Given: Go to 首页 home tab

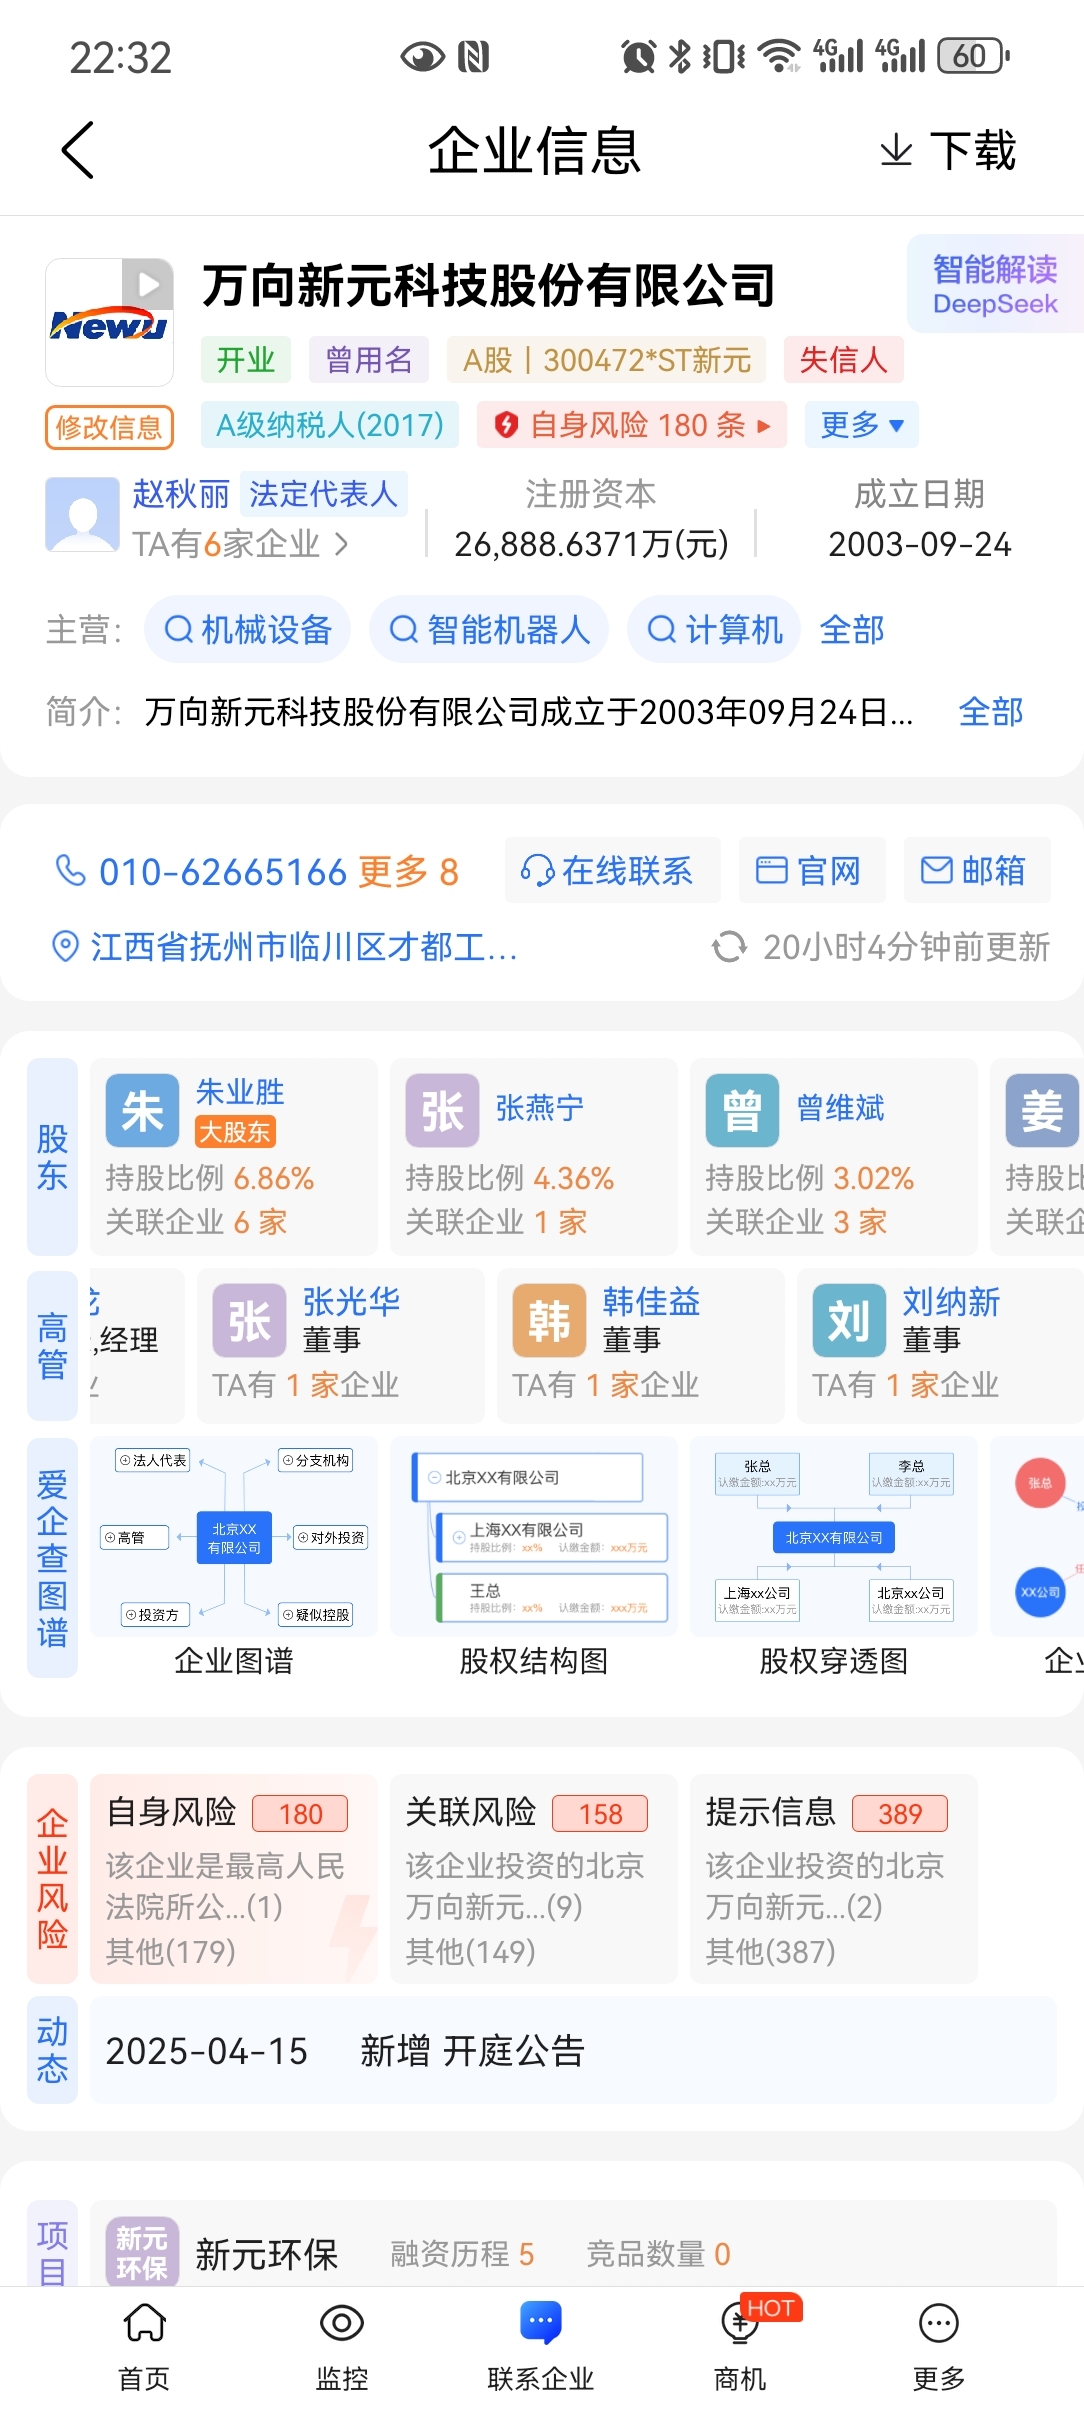Looking at the screenshot, I should pyautogui.click(x=144, y=2346).
